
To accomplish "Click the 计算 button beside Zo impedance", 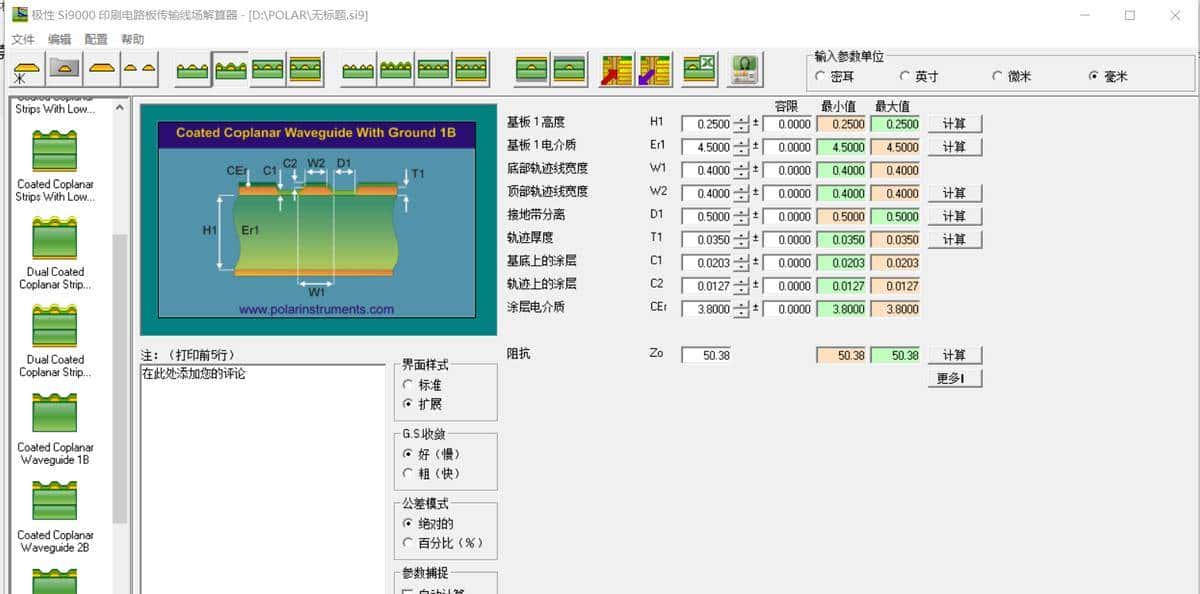I will click(953, 354).
